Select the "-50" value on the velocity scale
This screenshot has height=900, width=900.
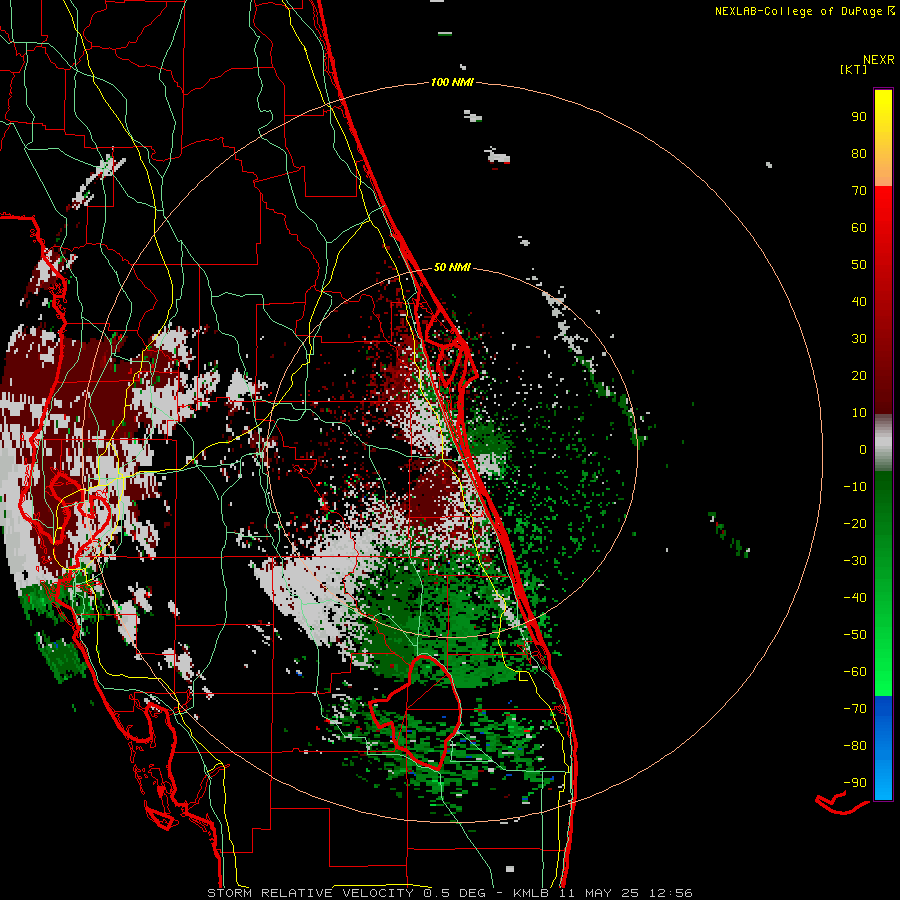(855, 634)
